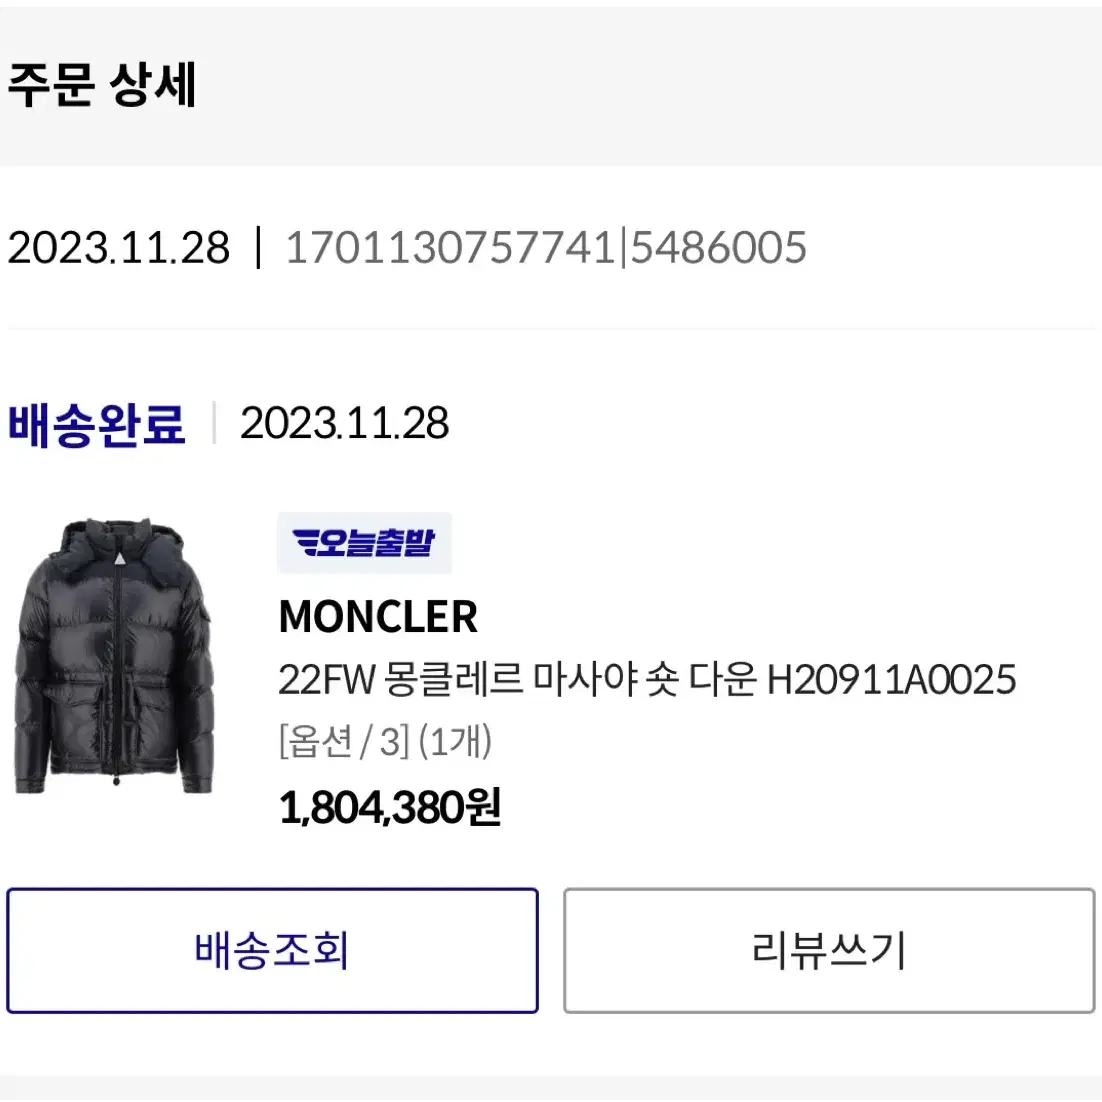This screenshot has width=1102, height=1102.
Task: Click the 오늘출발 same-day shipping badge
Action: coord(364,543)
